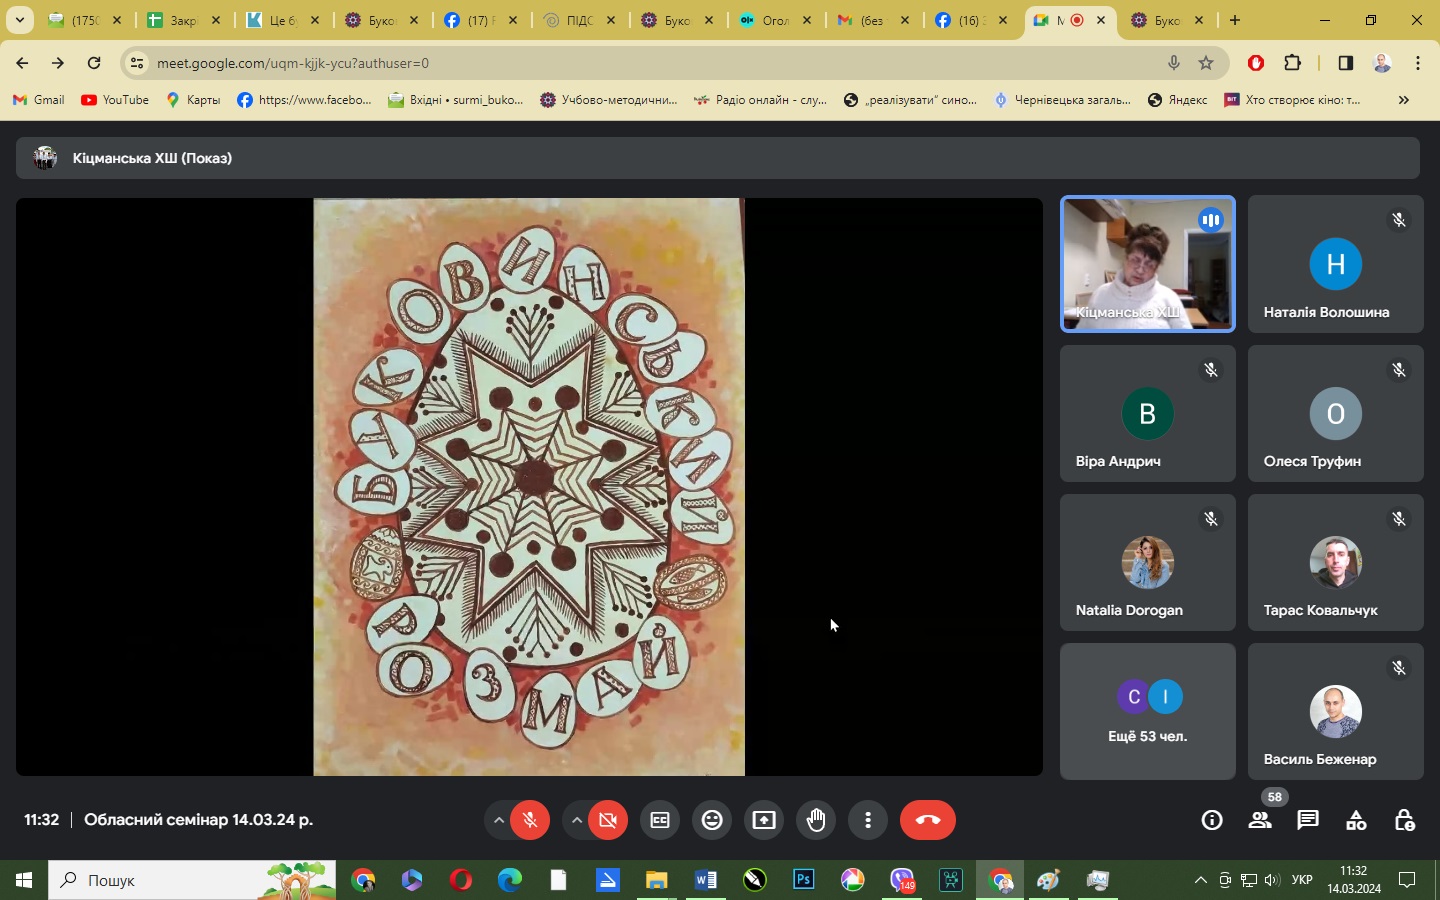Click the volume icon in system tray

1272,880
